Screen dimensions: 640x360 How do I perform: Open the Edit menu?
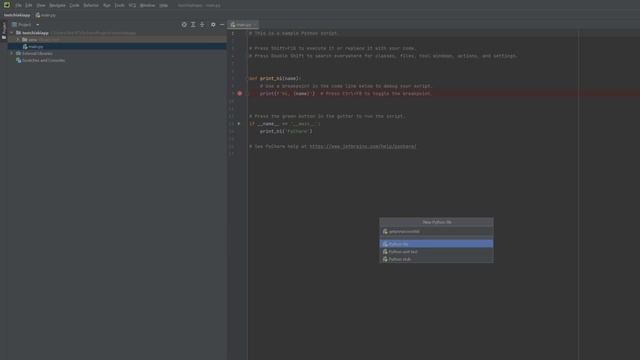[29, 5]
